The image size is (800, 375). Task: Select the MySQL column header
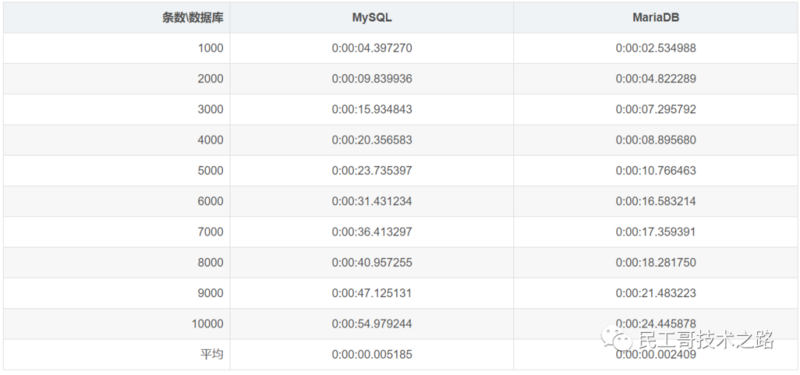click(x=371, y=17)
